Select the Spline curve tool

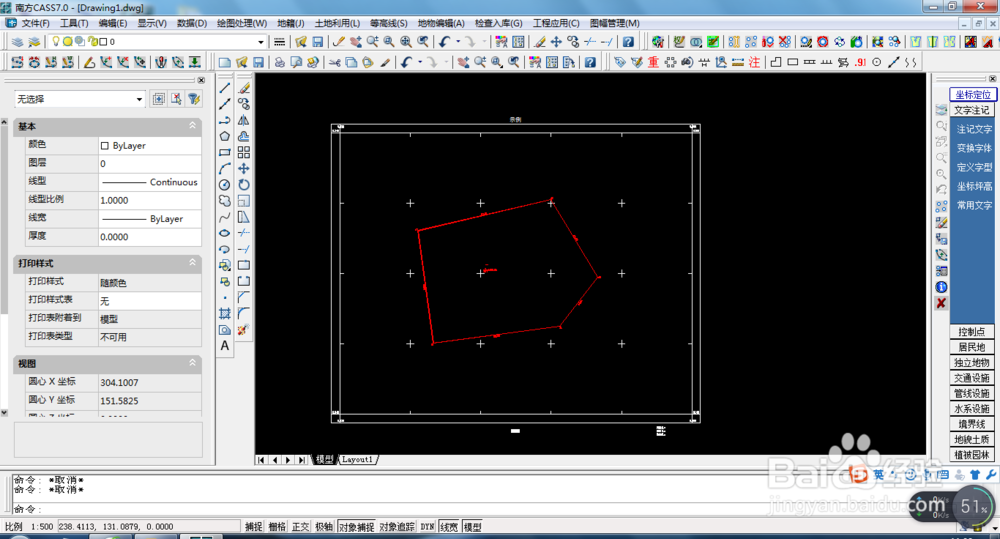pos(224,217)
